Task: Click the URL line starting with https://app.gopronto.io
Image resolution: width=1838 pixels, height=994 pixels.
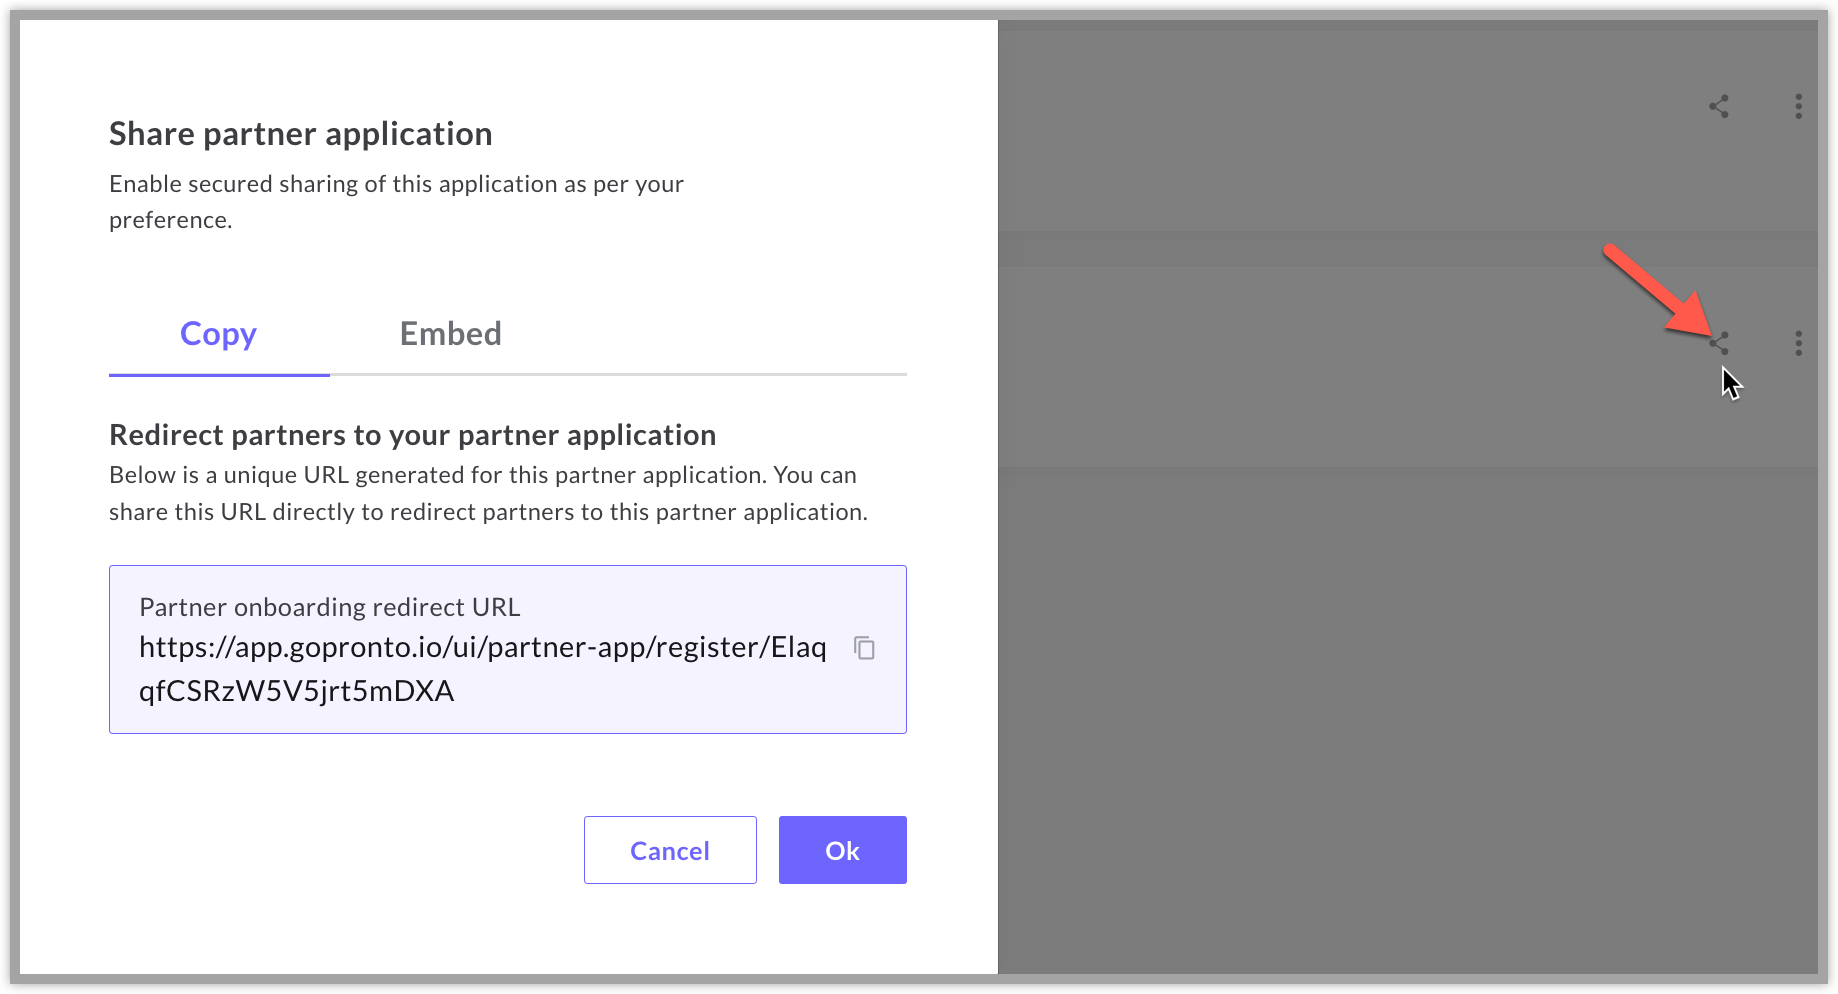Action: pos(482,648)
